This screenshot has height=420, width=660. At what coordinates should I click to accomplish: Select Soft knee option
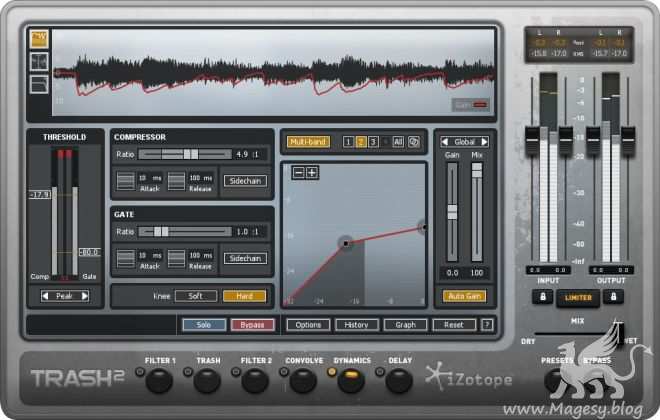(196, 296)
